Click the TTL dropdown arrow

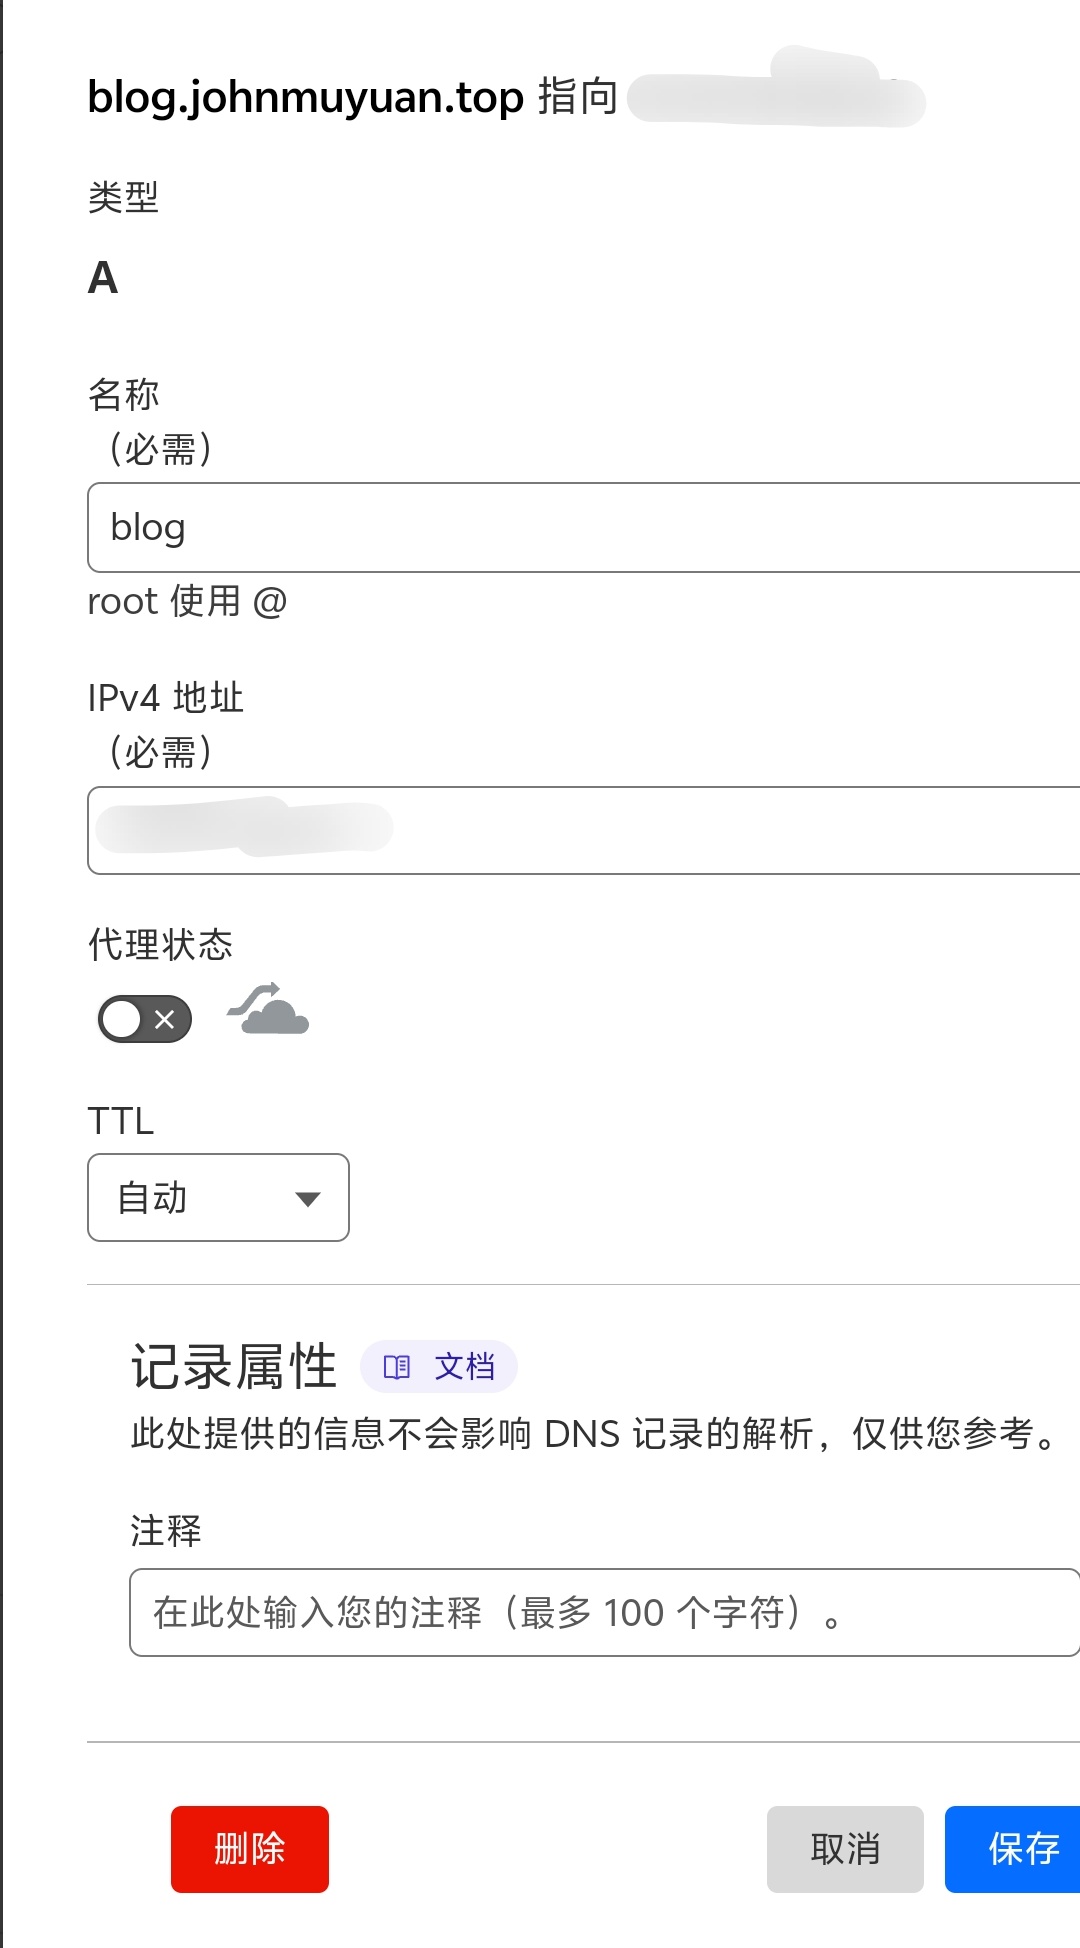[x=308, y=1199]
